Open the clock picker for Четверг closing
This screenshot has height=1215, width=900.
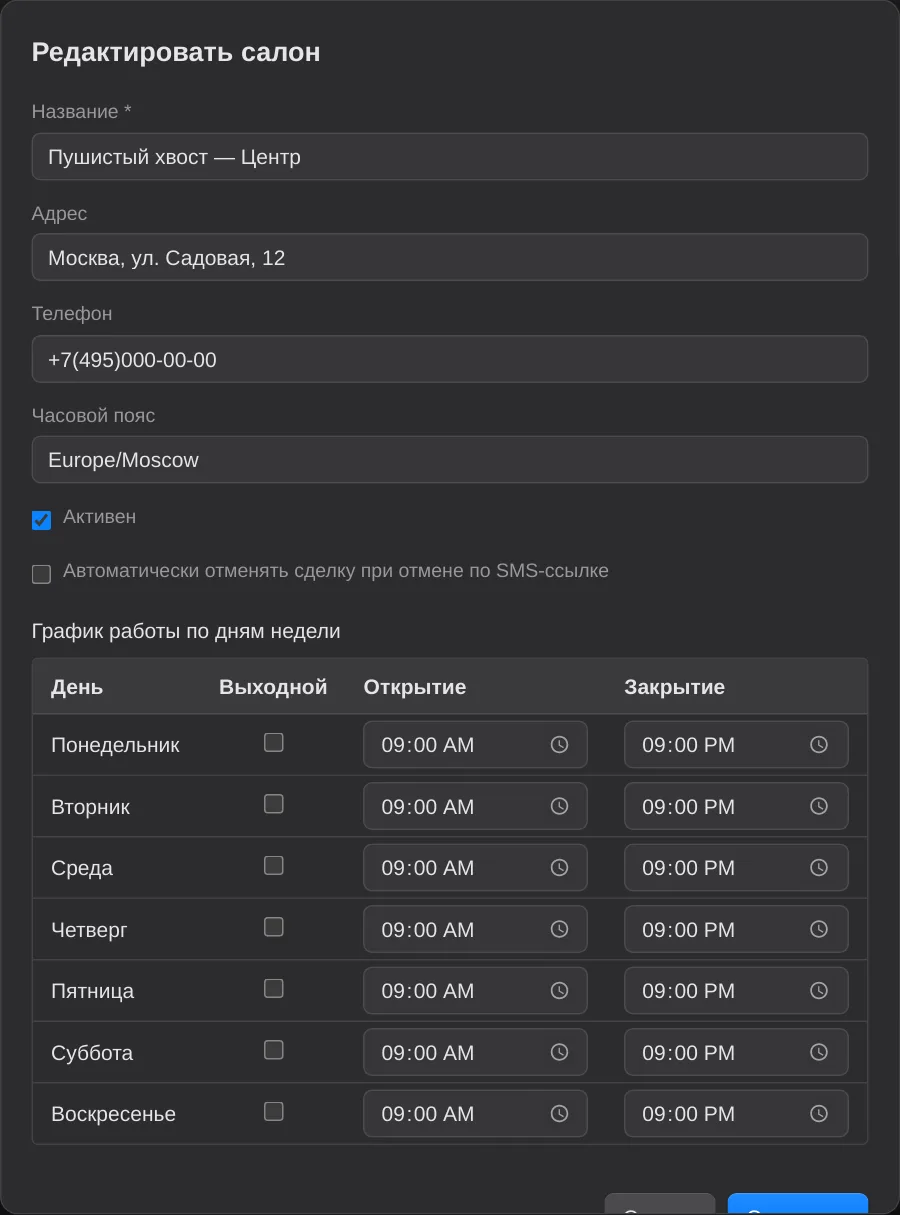(x=819, y=929)
